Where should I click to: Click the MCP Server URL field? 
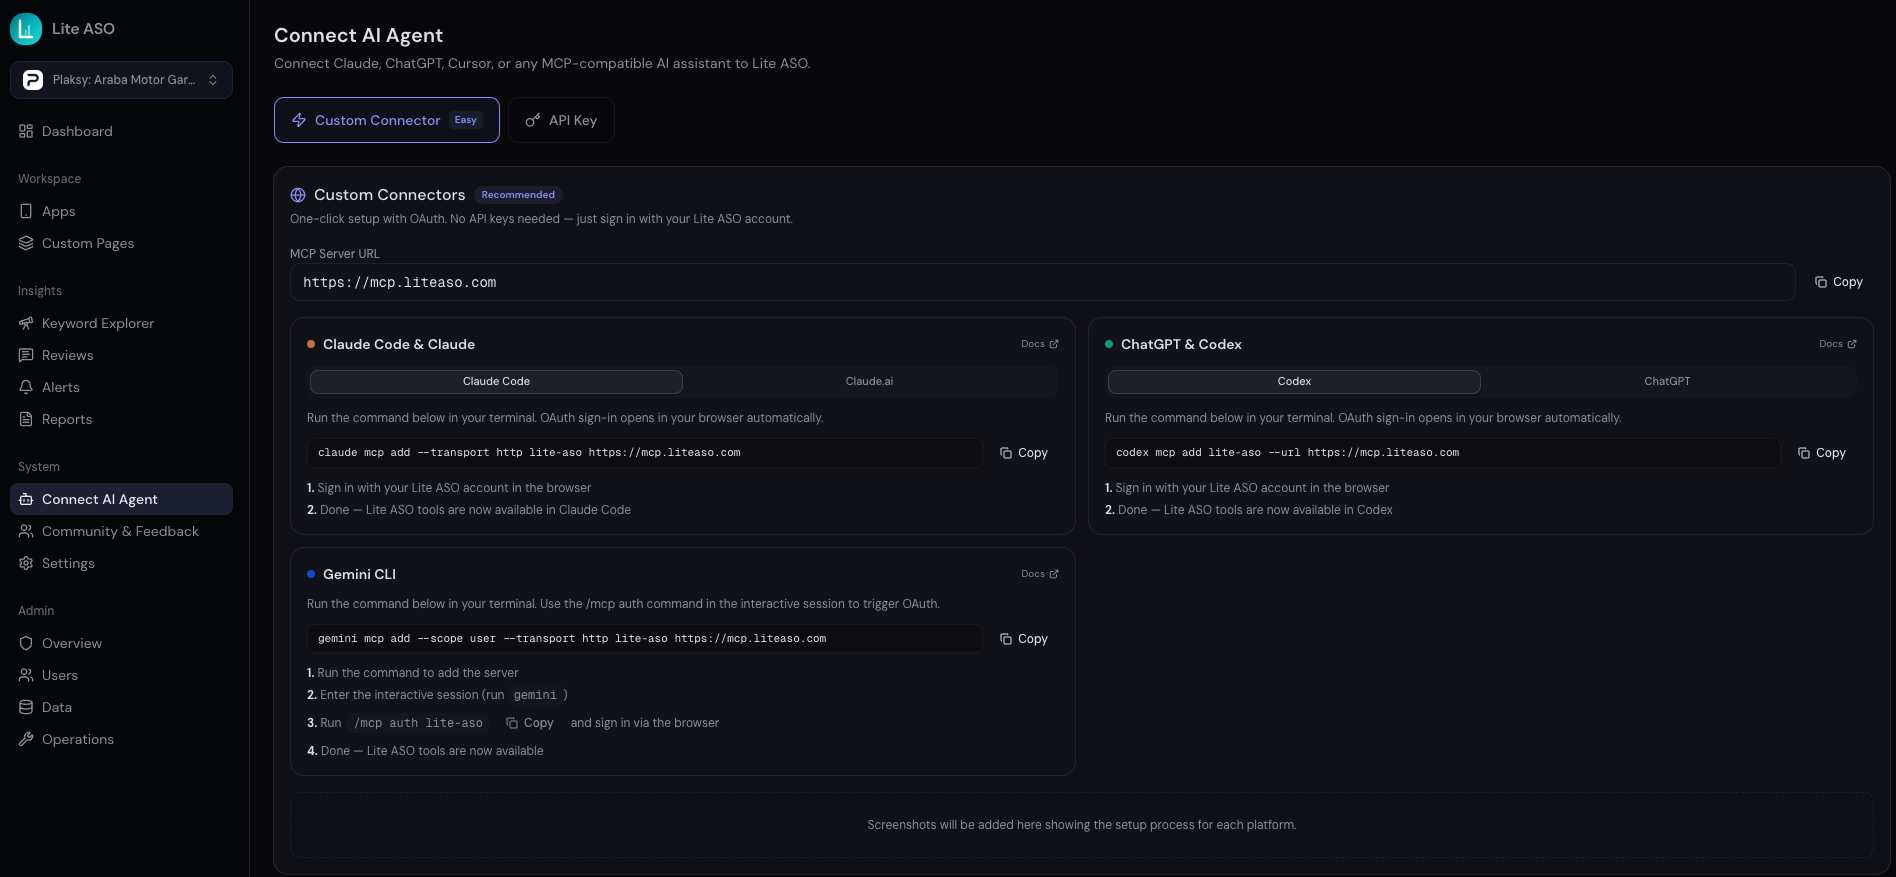pyautogui.click(x=1042, y=282)
